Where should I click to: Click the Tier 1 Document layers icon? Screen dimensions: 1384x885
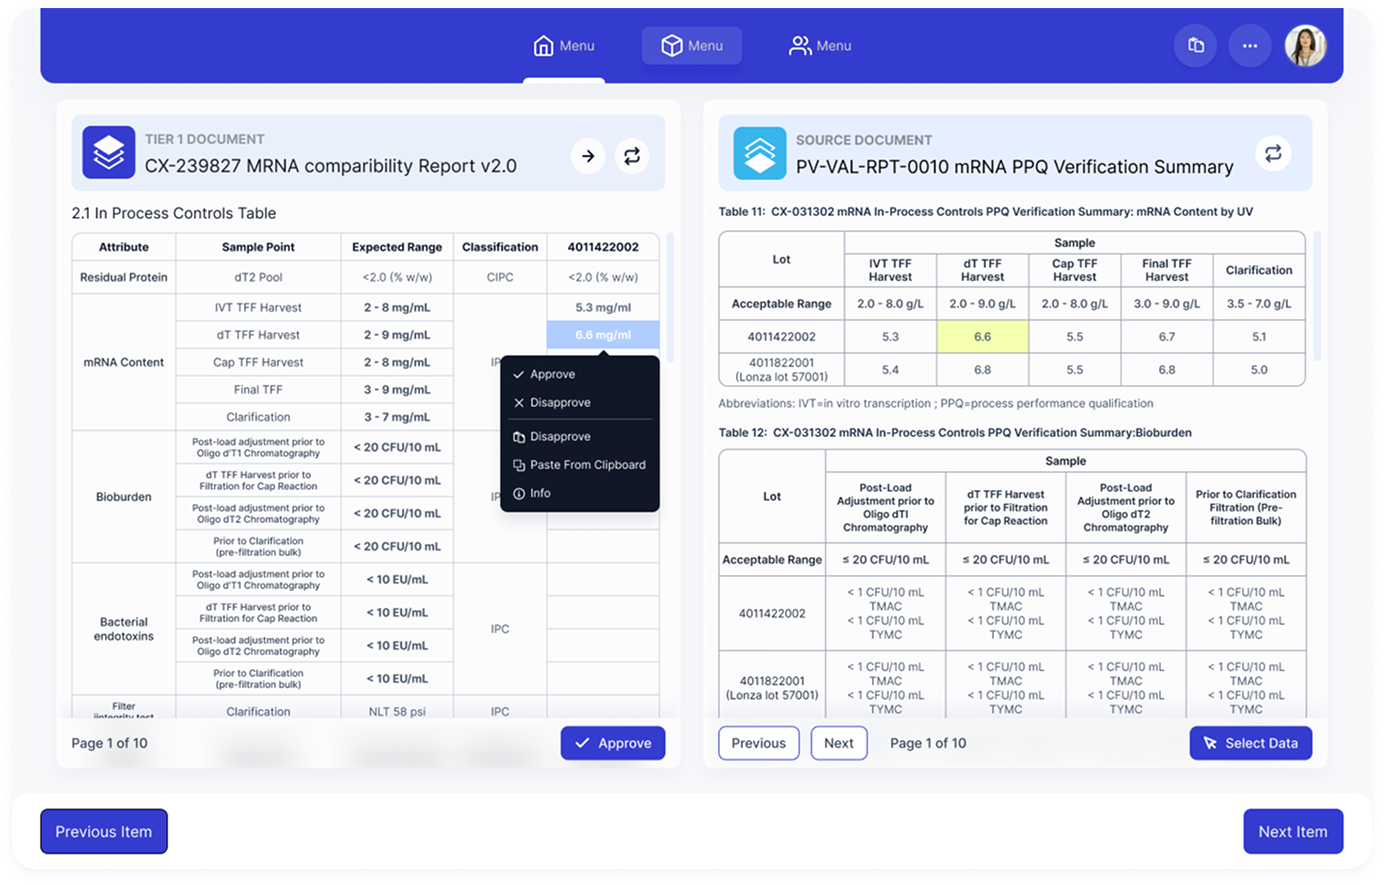[x=108, y=153]
